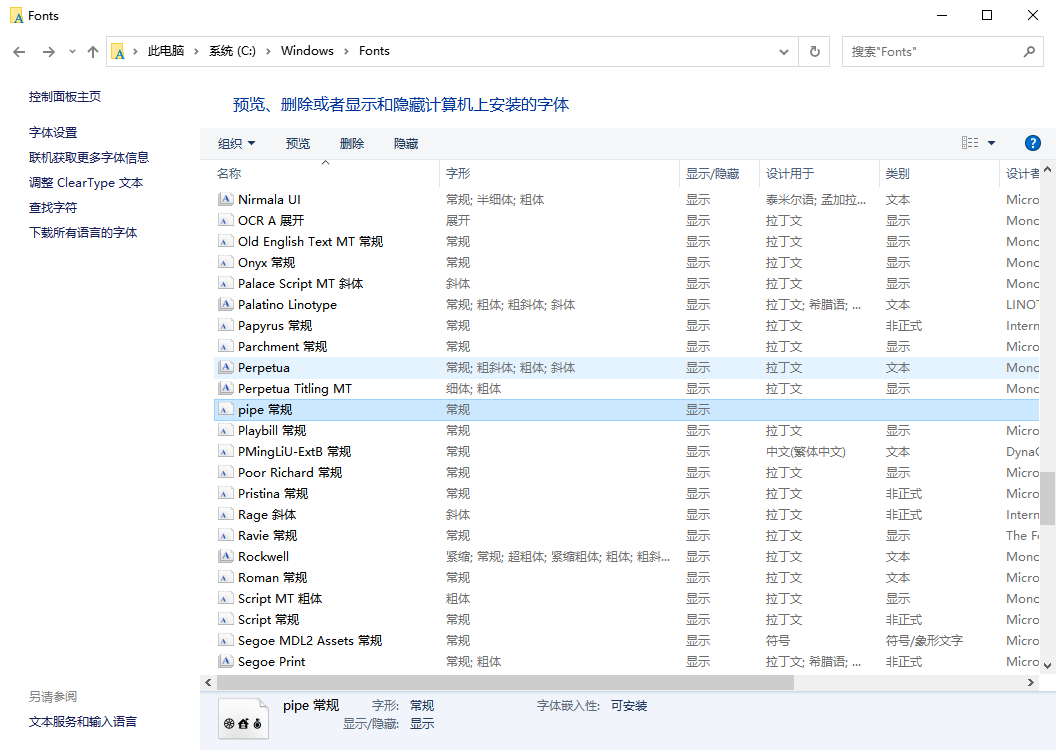
Task: Select the Ravie 常规 font icon
Action: (226, 535)
